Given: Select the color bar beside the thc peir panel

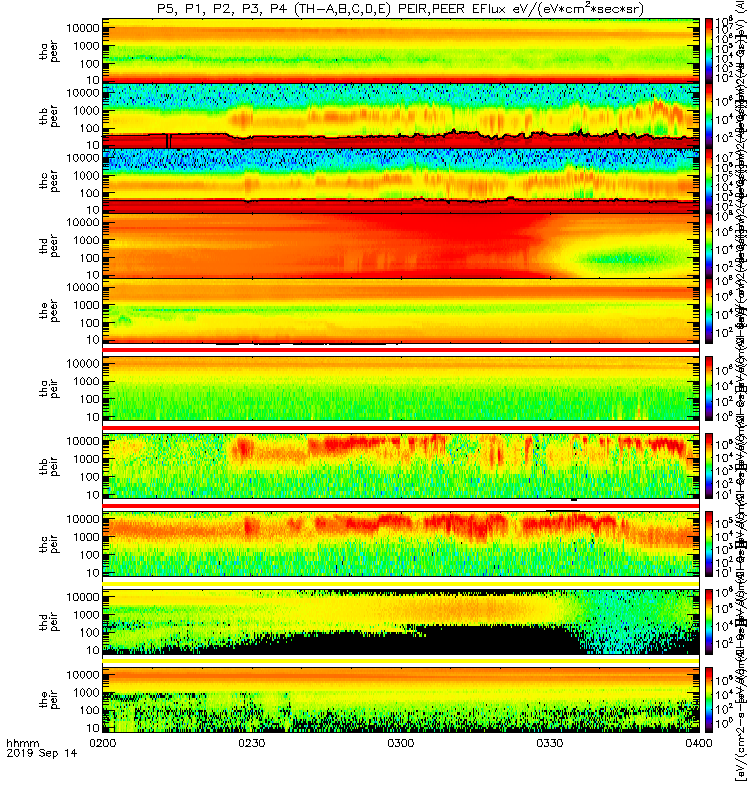Looking at the screenshot, I should point(709,544).
